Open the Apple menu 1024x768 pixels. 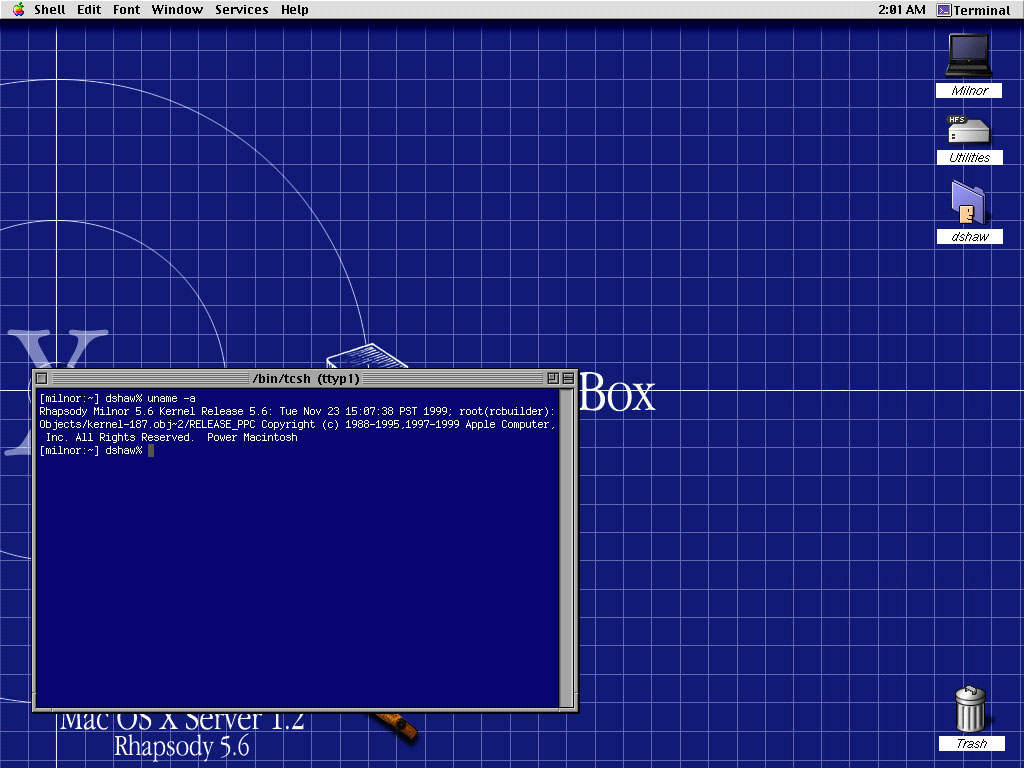click(18, 9)
